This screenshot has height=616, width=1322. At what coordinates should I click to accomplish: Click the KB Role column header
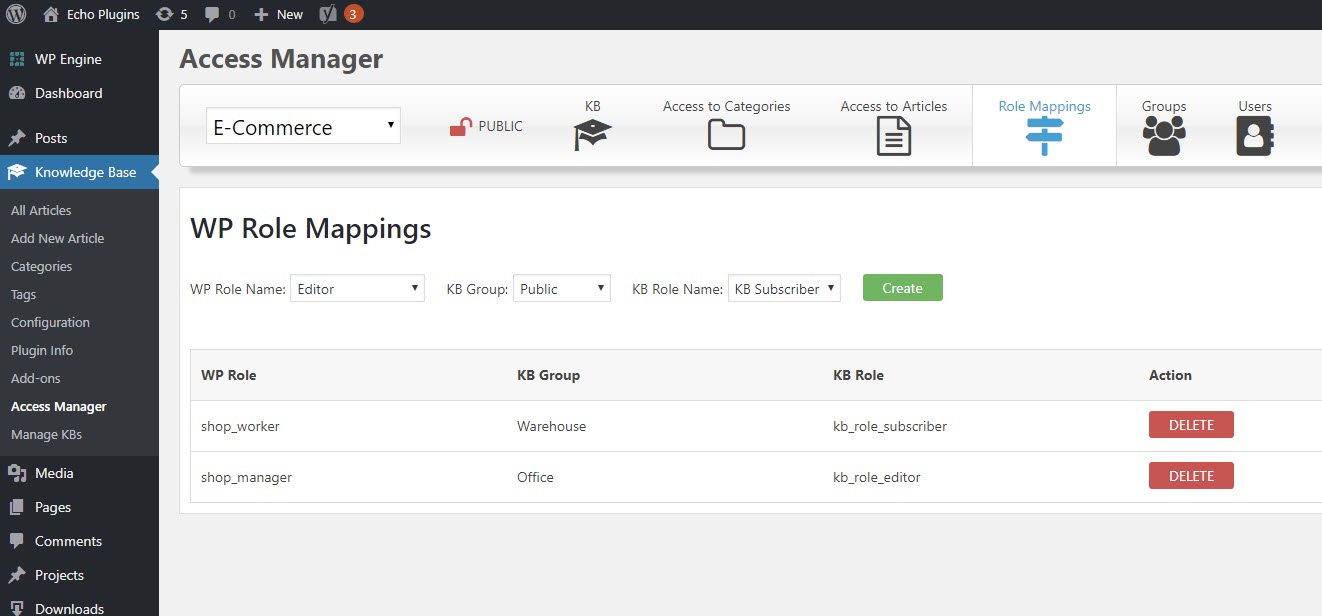[858, 375]
